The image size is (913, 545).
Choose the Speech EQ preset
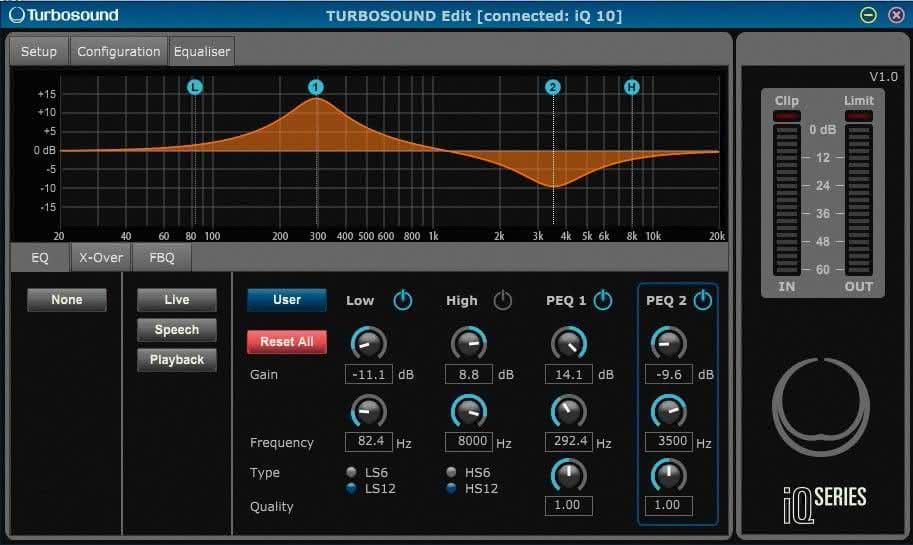[177, 330]
